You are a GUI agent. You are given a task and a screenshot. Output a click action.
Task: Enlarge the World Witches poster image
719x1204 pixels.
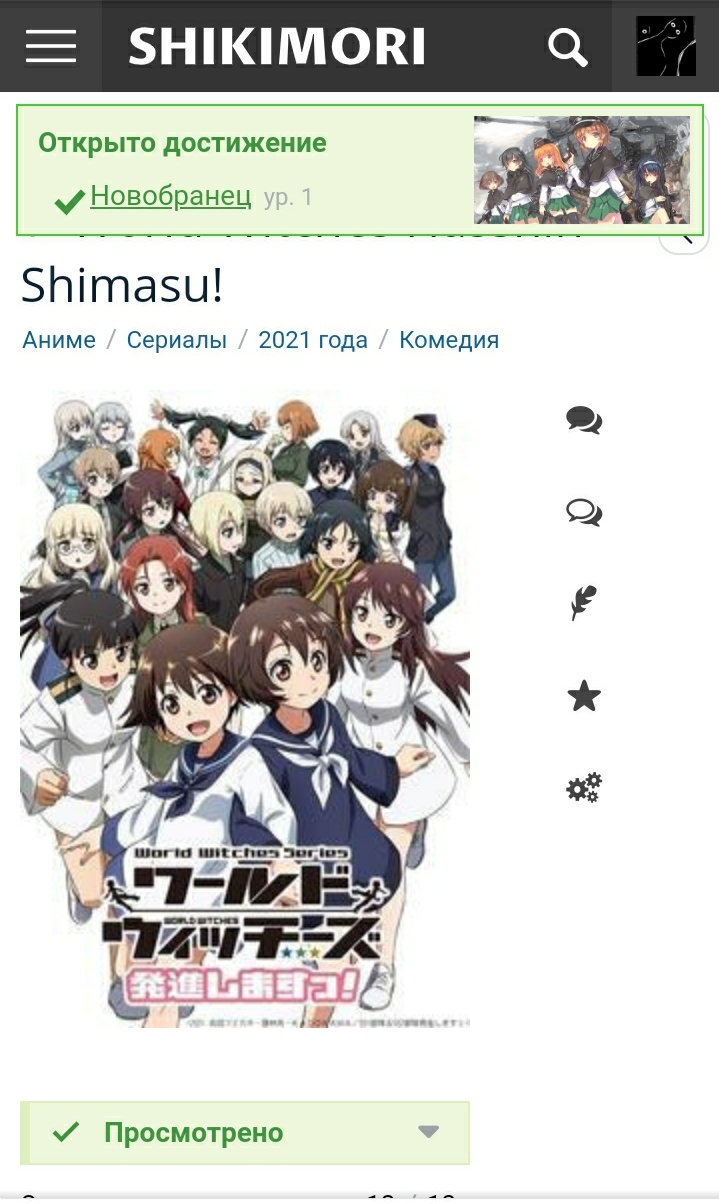(245, 708)
